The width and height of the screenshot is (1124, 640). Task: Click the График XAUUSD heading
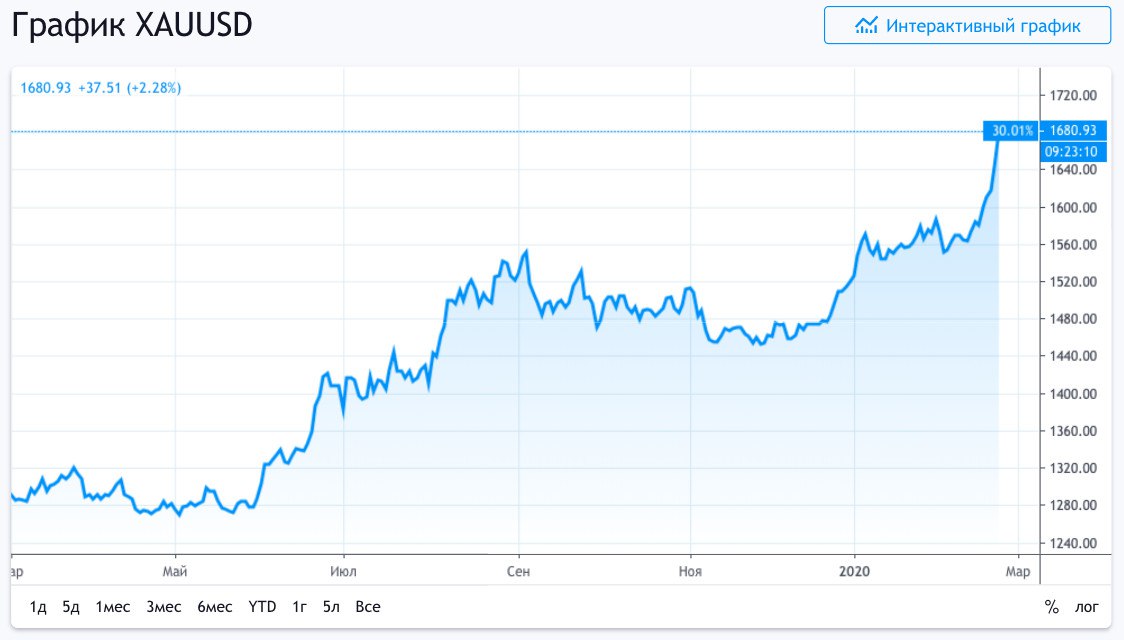point(132,27)
